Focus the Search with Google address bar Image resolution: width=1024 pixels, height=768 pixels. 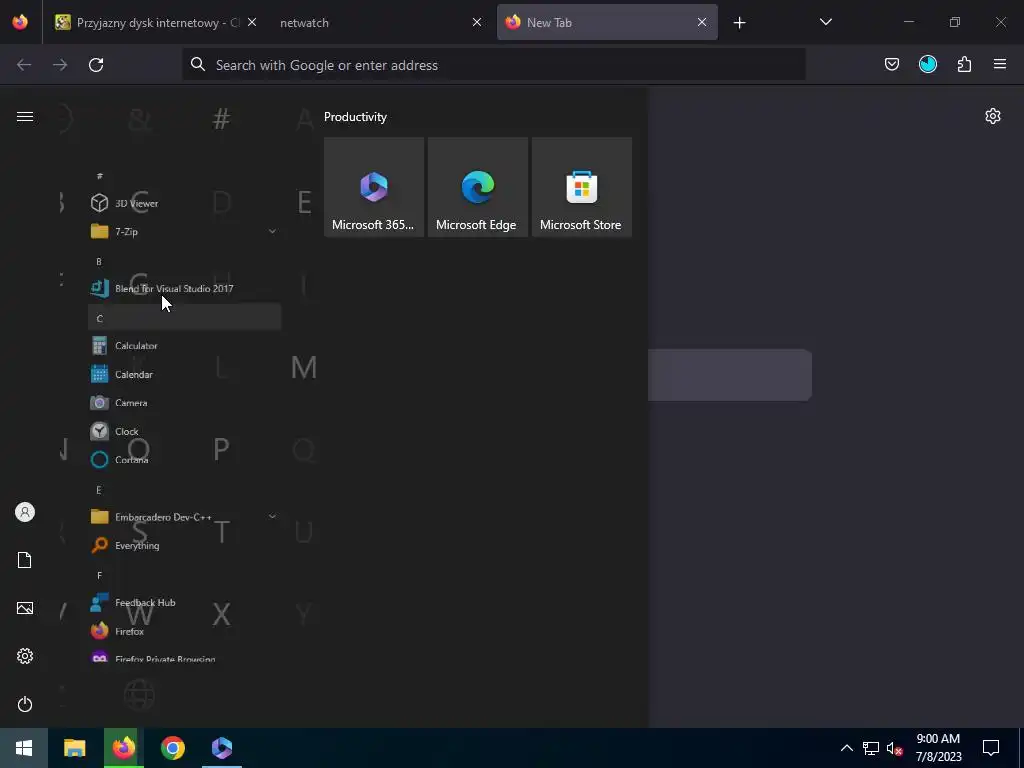click(494, 65)
